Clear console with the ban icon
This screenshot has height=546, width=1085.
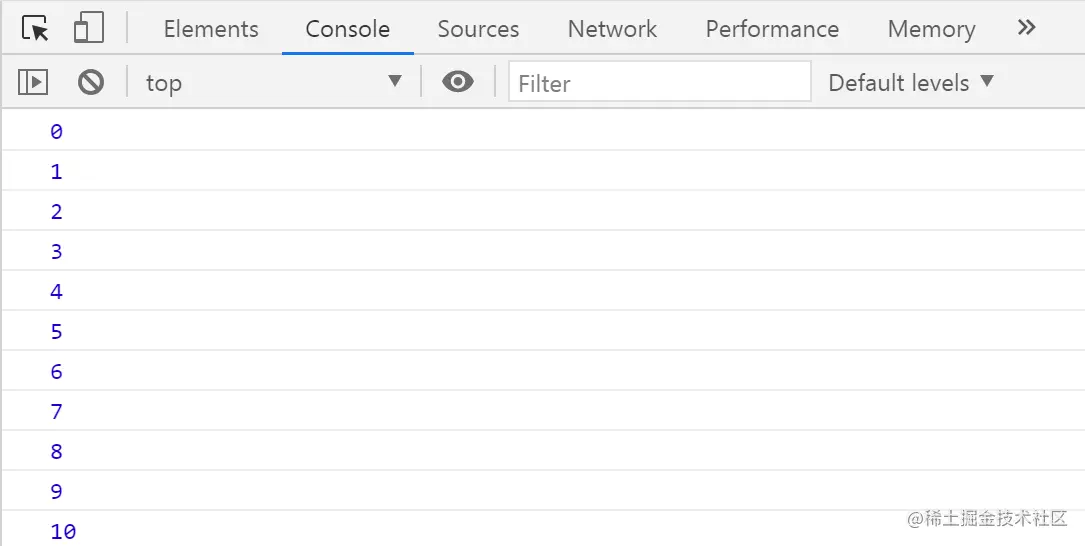coord(91,82)
